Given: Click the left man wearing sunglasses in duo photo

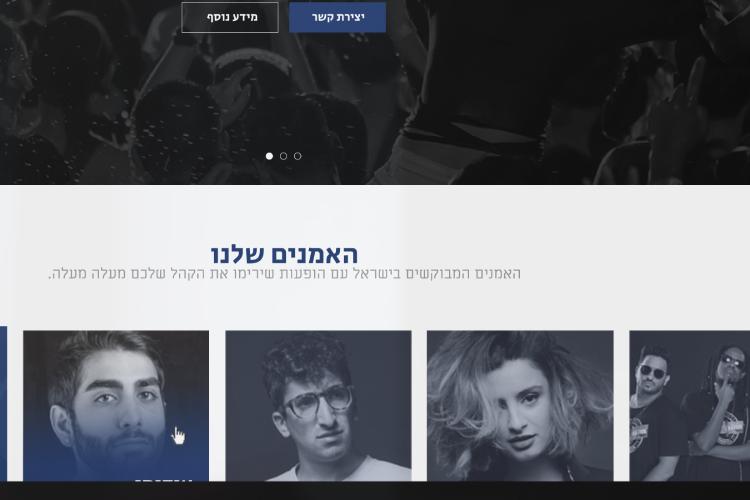Looking at the screenshot, I should click(654, 411).
